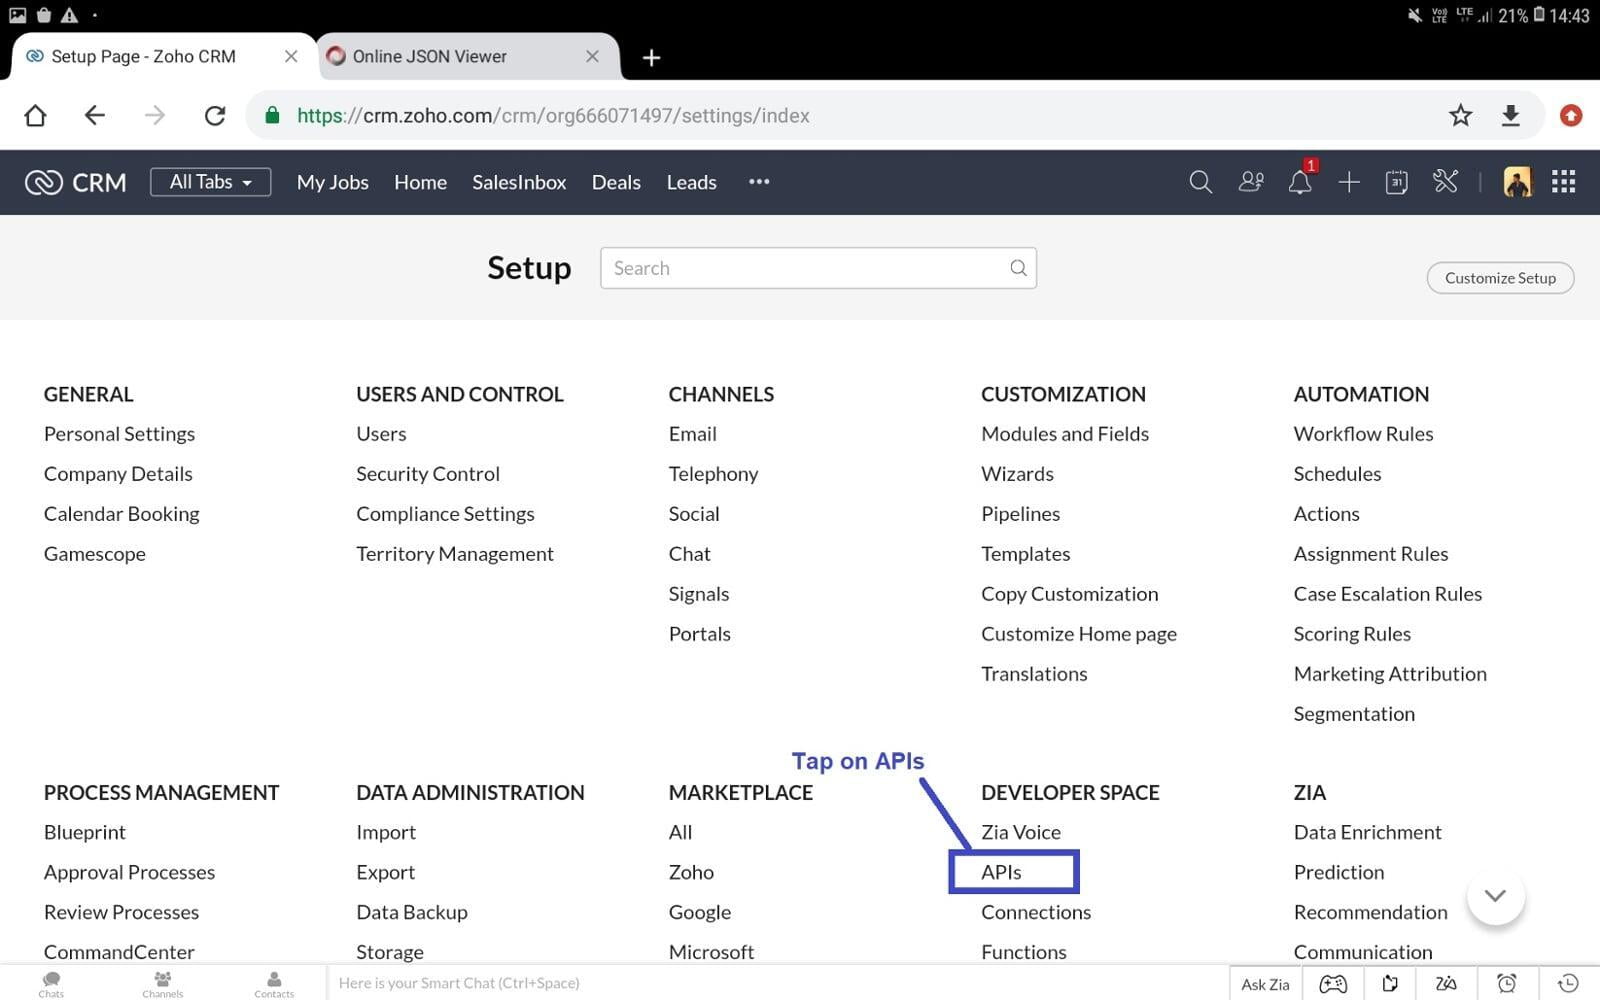1600x1000 pixels.
Task: Open Data Backup link
Action: click(412, 912)
